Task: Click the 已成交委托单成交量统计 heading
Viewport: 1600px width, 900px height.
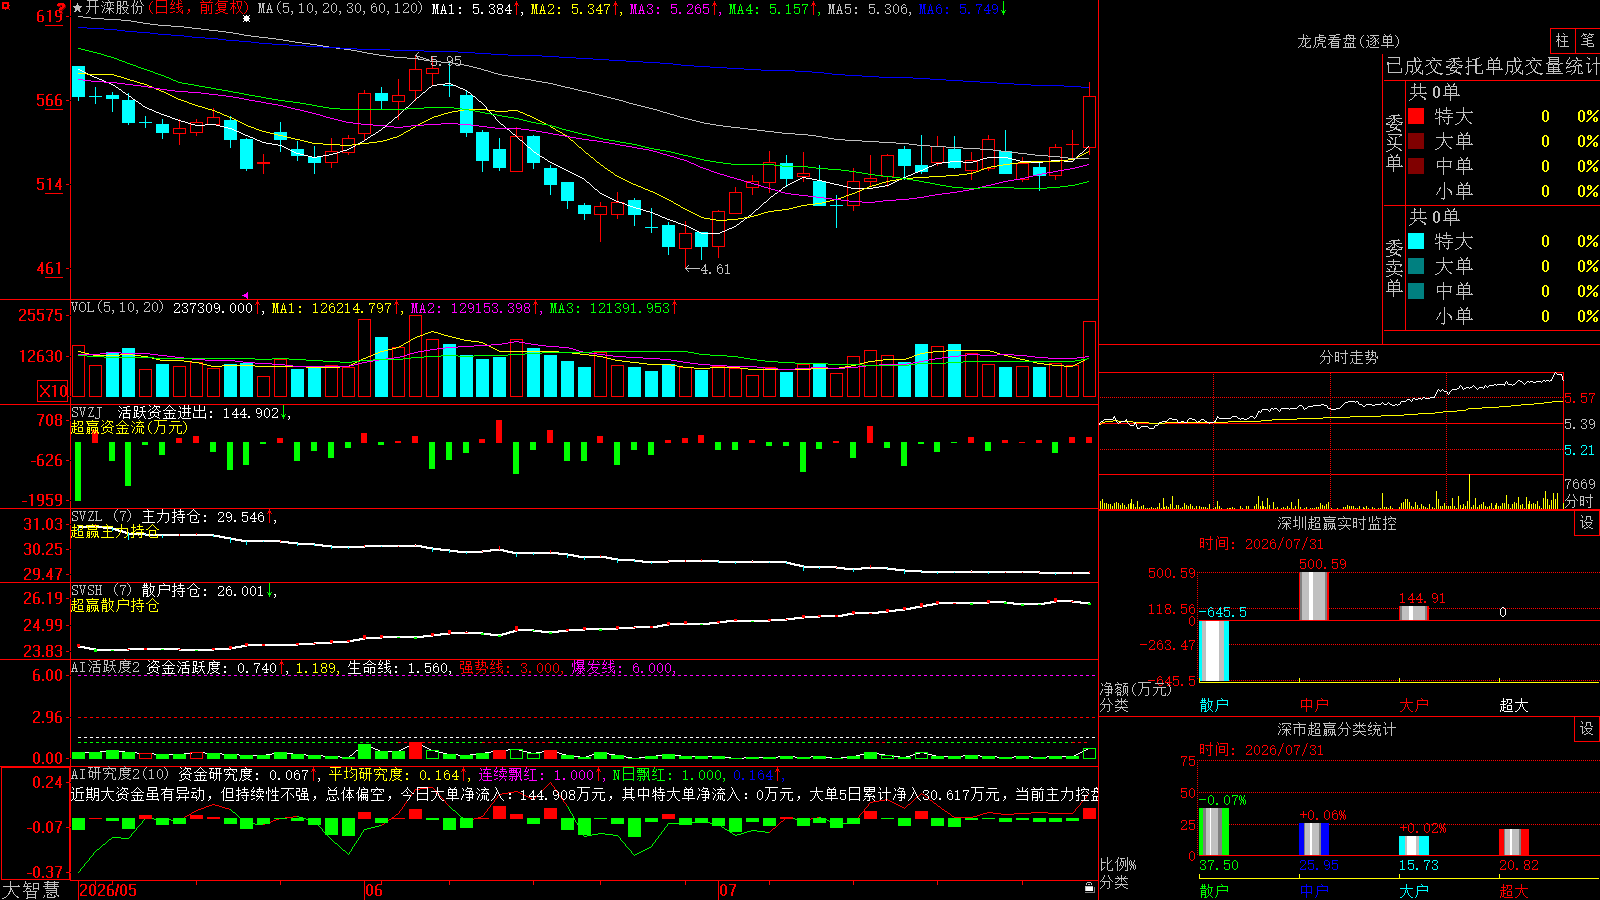Action: pos(1492,66)
